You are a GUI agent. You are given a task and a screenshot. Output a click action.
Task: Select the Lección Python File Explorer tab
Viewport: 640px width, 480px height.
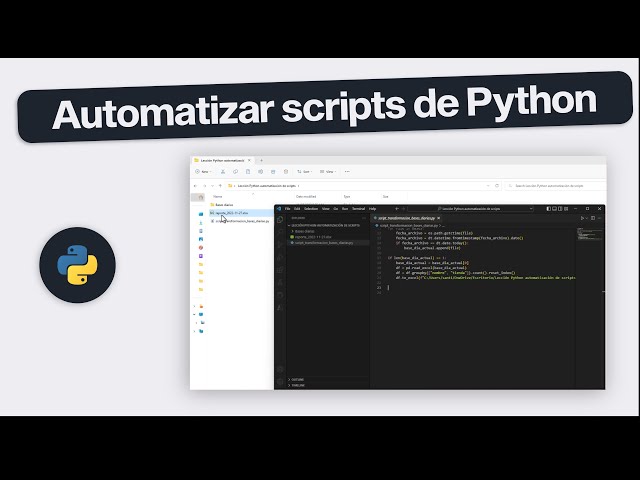[x=223, y=160]
